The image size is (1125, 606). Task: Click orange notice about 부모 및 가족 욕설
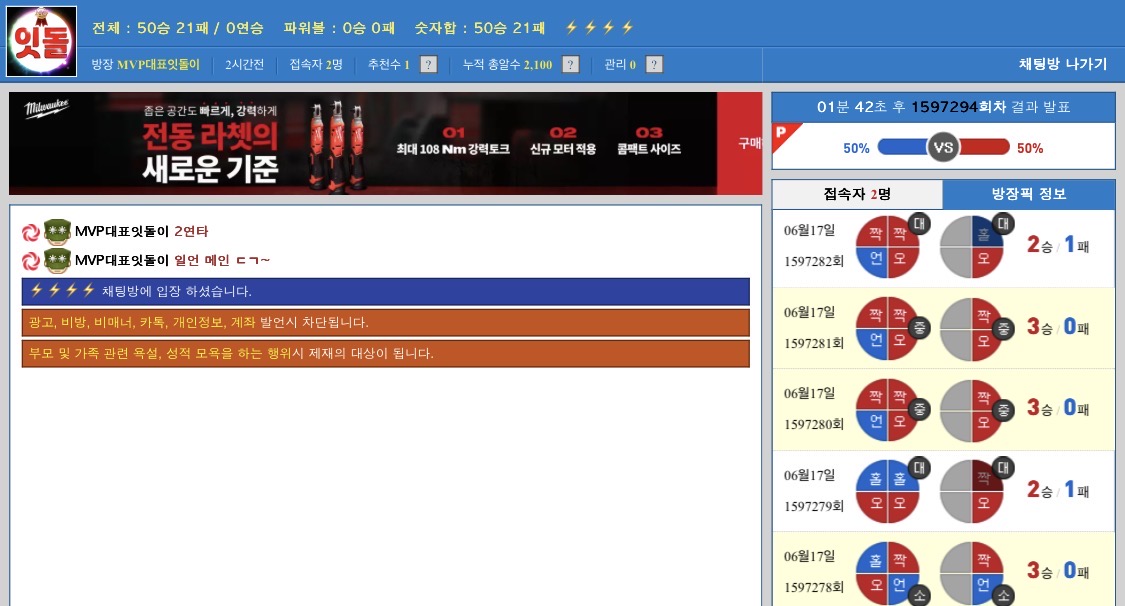tap(386, 354)
